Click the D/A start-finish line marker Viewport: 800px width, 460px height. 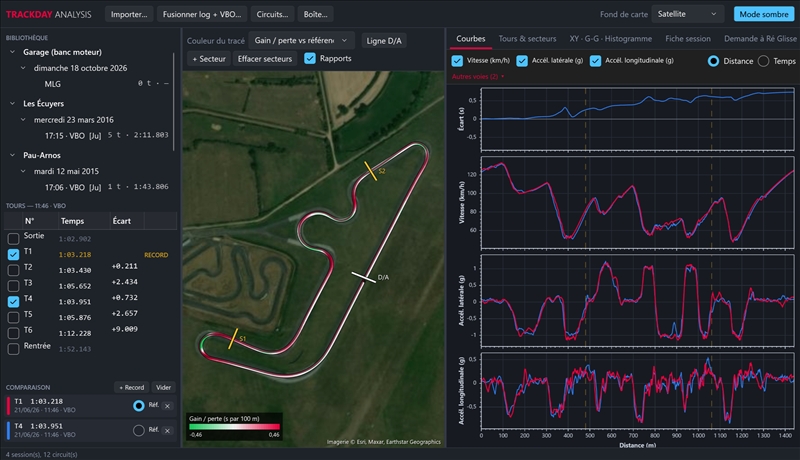point(364,277)
